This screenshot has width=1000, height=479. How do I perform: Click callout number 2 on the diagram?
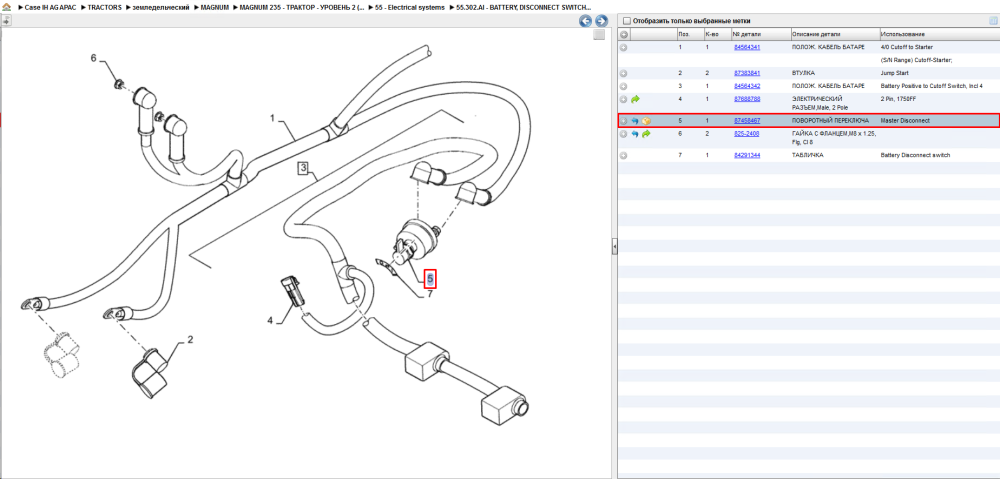[x=190, y=339]
